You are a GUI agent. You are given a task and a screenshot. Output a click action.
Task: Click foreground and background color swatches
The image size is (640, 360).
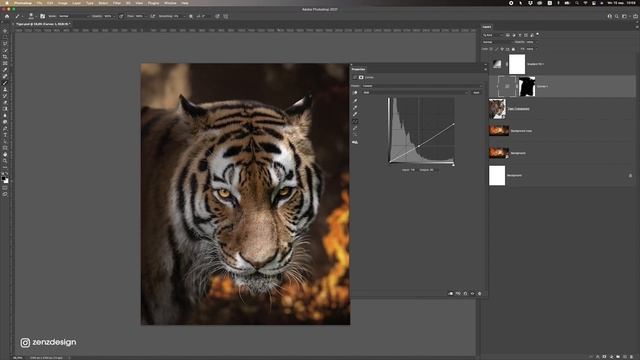point(5,180)
